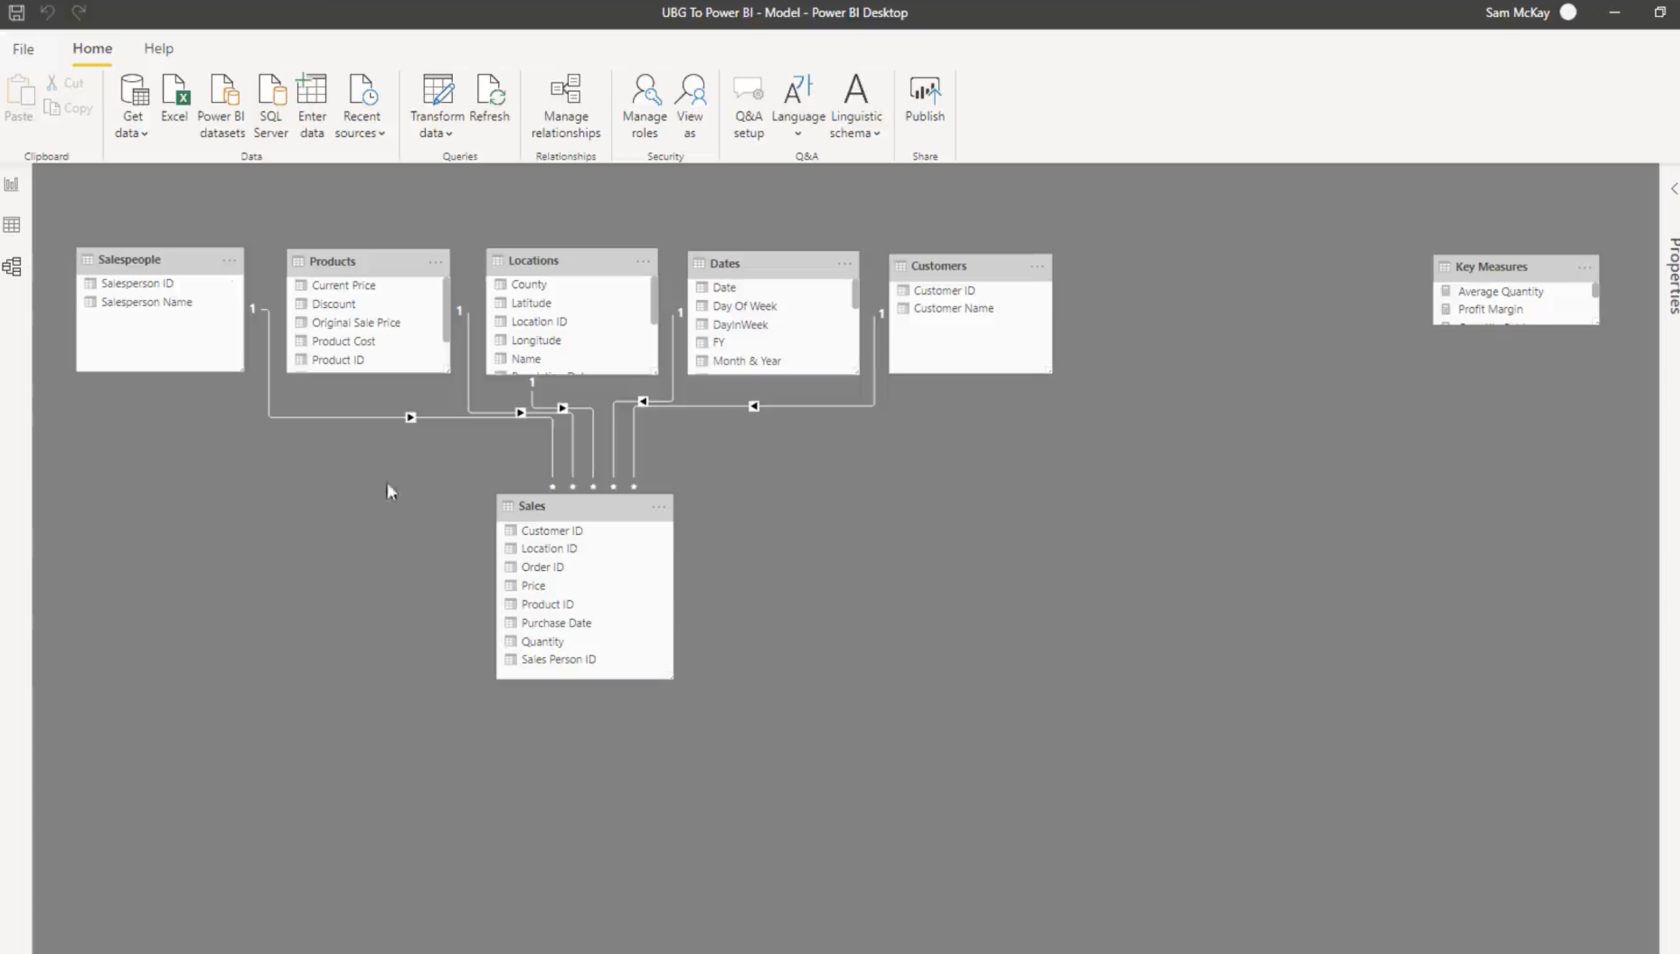The width and height of the screenshot is (1680, 954).
Task: Open the Linguistic schema dropdown
Action: coord(856,106)
